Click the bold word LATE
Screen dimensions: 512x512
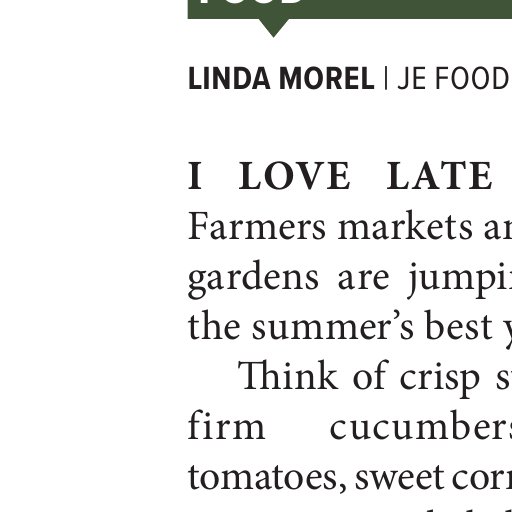click(439, 176)
